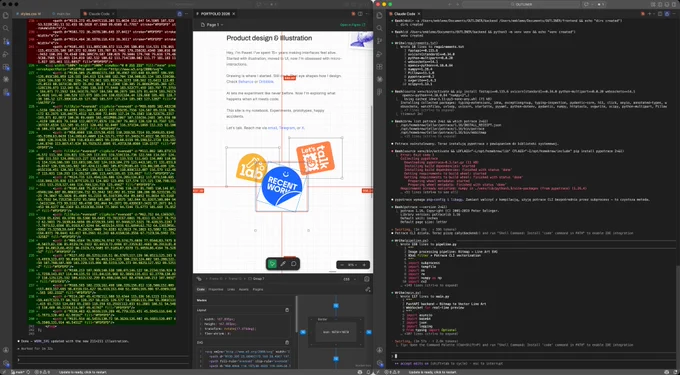Screen dimensions: 680x375
Task: Open the Properties tab in inspect panel
Action: (216, 289)
